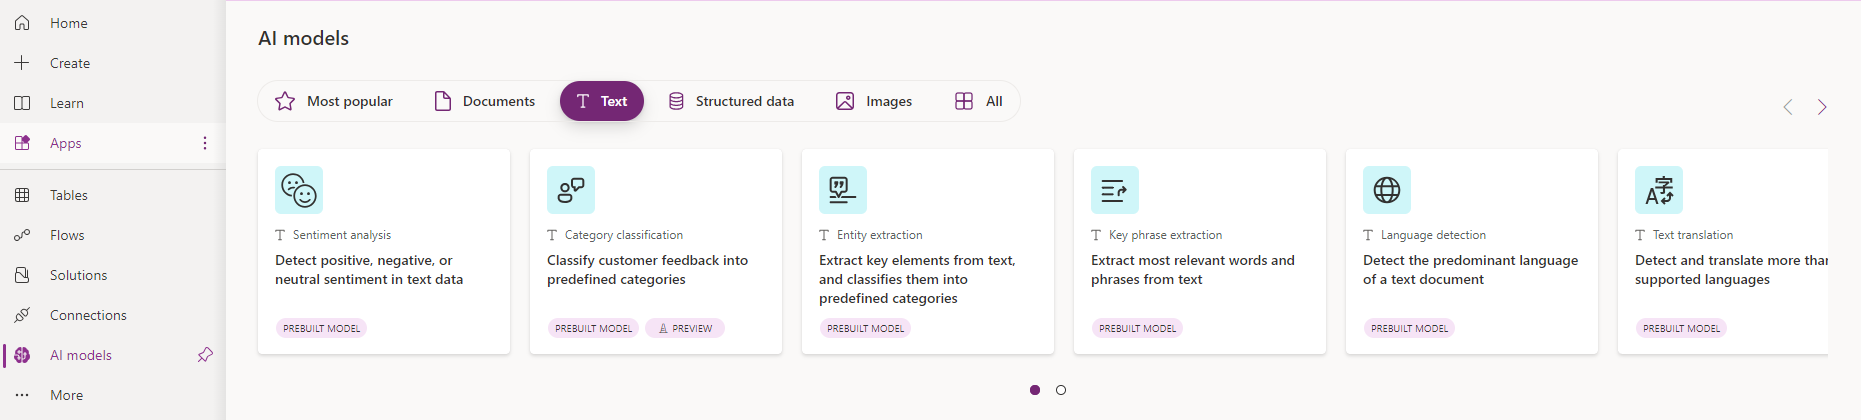Click the Category classification card icon

pos(571,190)
